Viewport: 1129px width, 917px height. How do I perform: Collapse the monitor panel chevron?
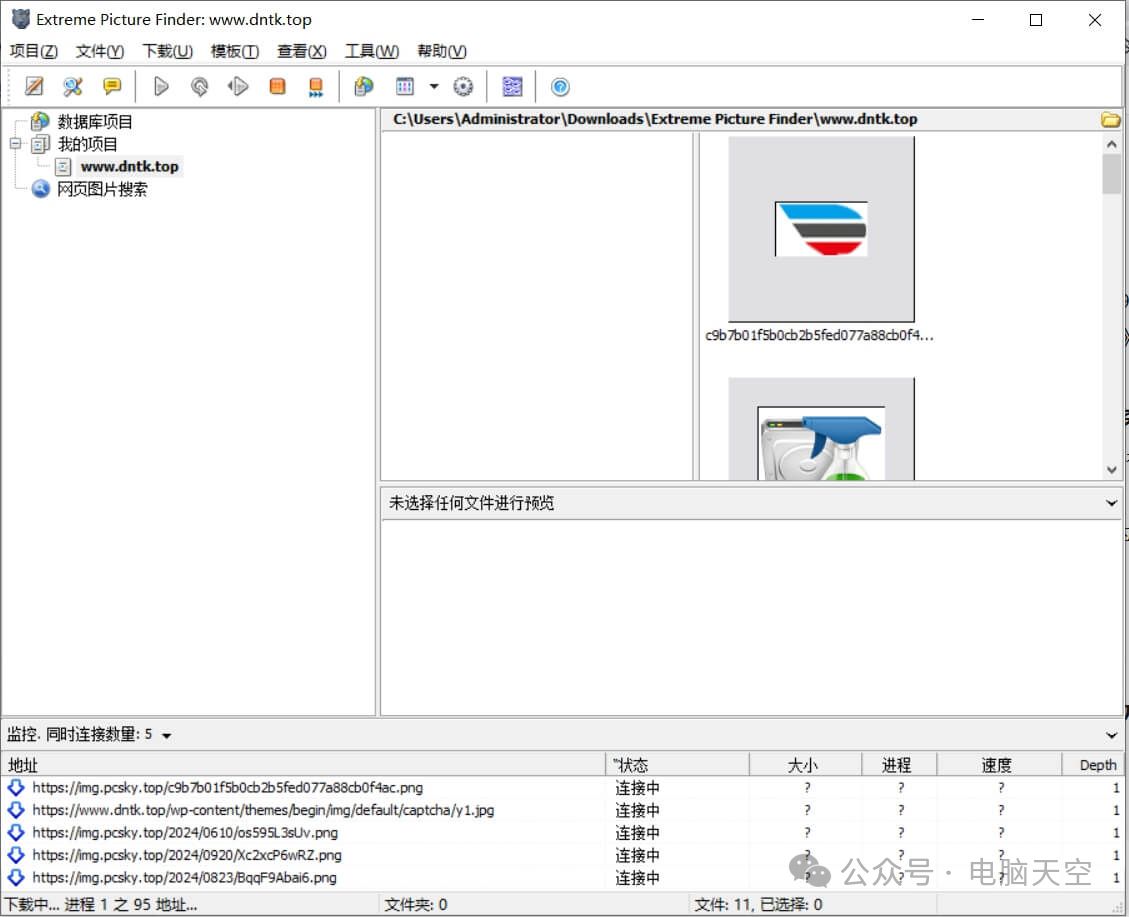click(1111, 735)
